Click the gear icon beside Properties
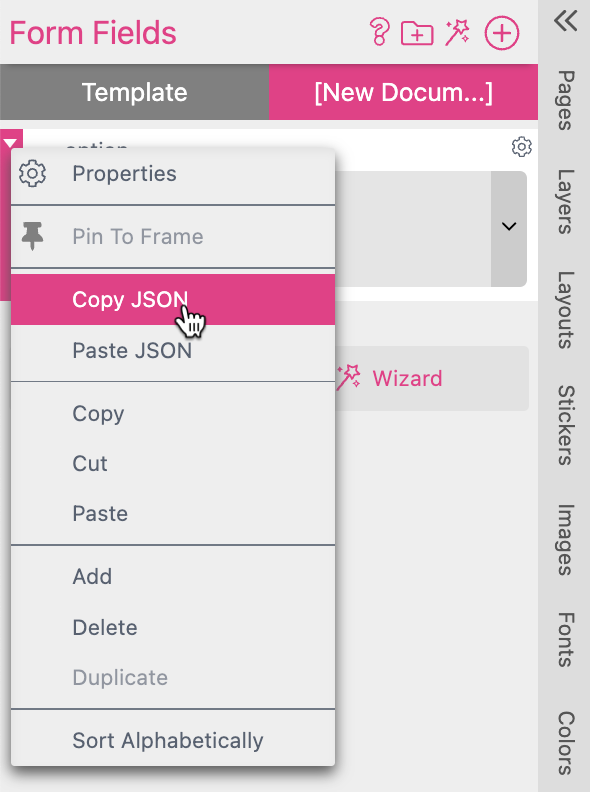 pyautogui.click(x=32, y=174)
